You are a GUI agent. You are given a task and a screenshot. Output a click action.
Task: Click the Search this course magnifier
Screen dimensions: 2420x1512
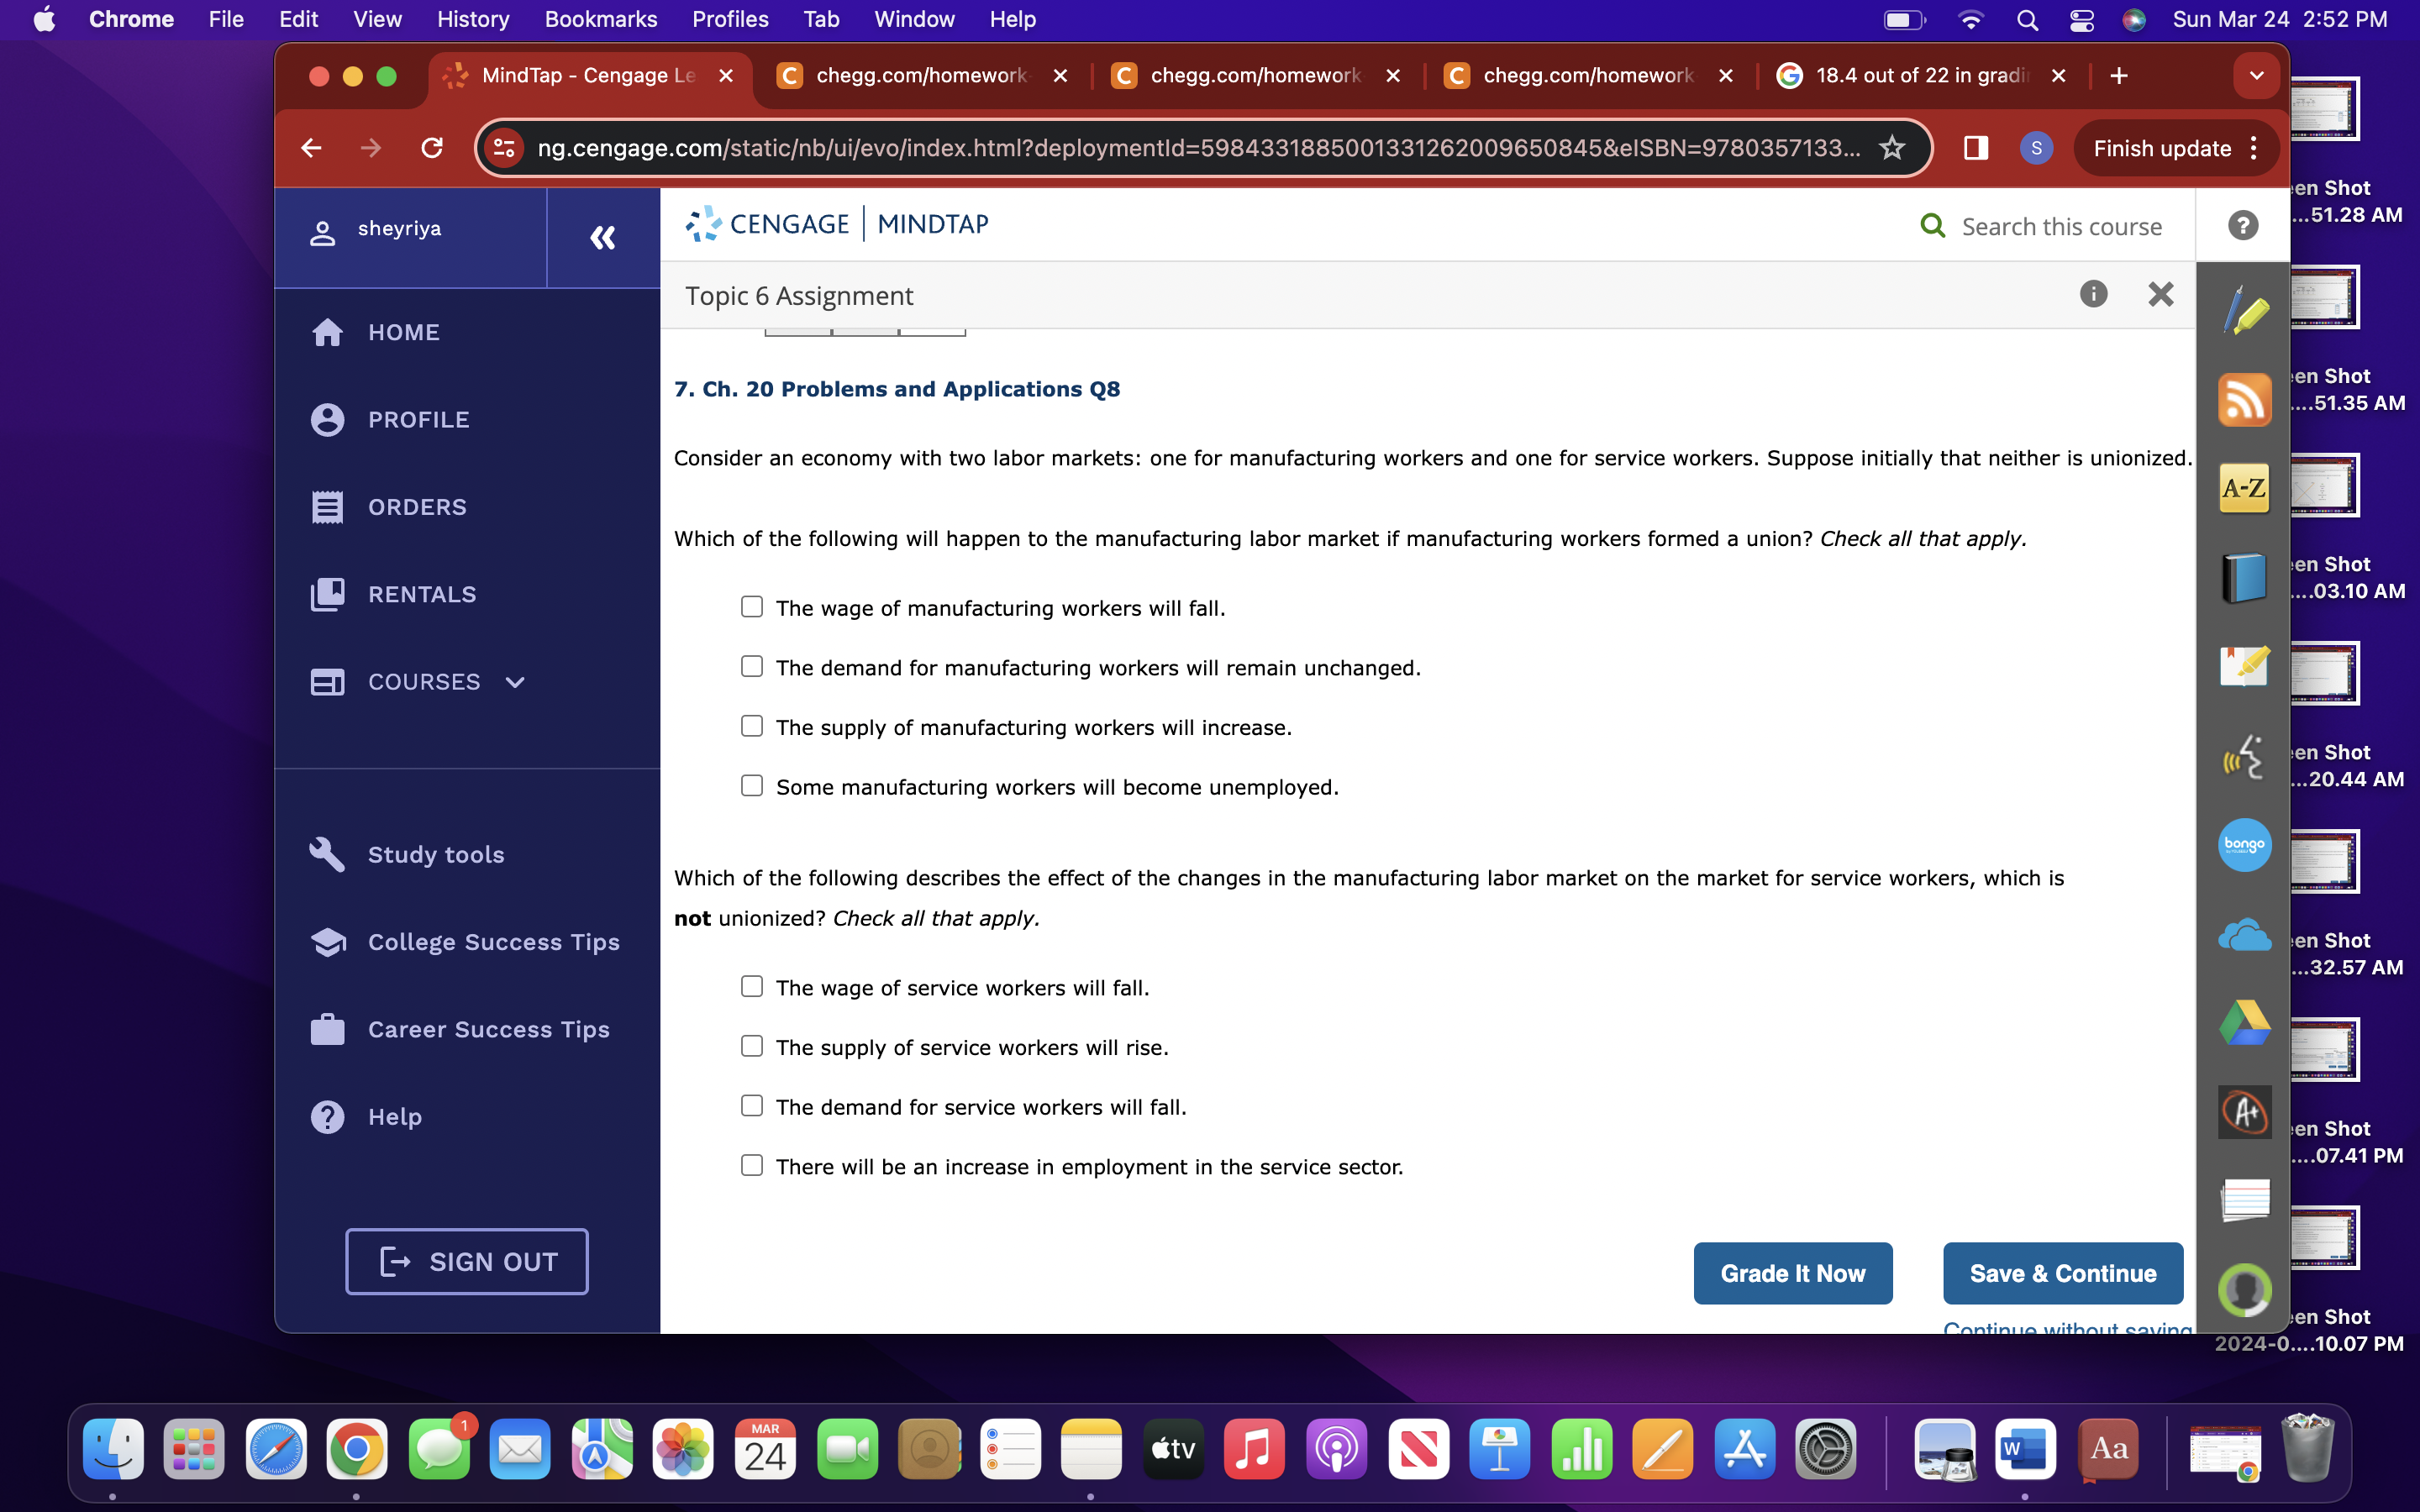pyautogui.click(x=1931, y=226)
